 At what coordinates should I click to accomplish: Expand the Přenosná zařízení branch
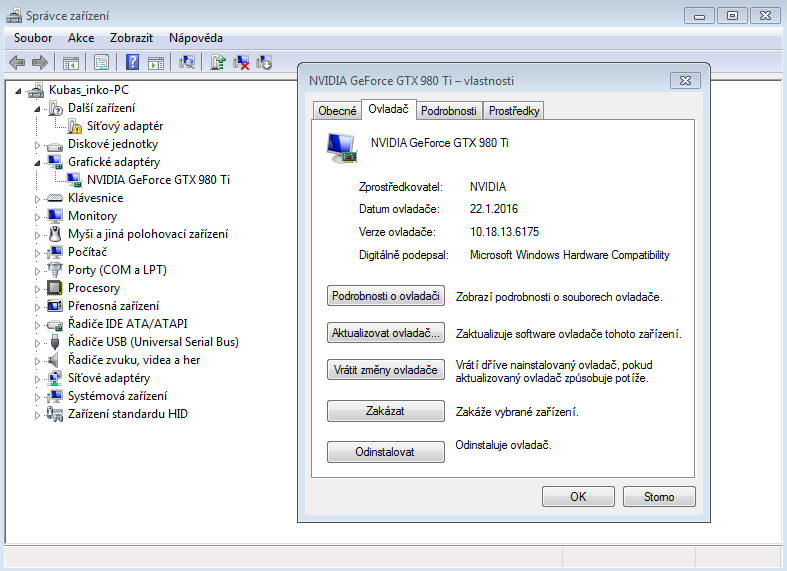click(x=37, y=307)
